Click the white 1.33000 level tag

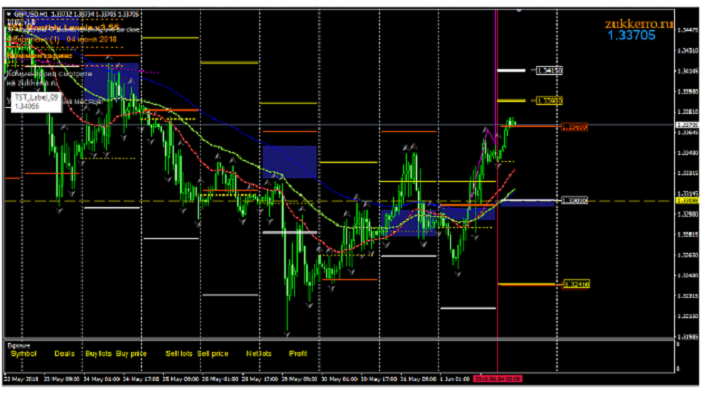[574, 201]
